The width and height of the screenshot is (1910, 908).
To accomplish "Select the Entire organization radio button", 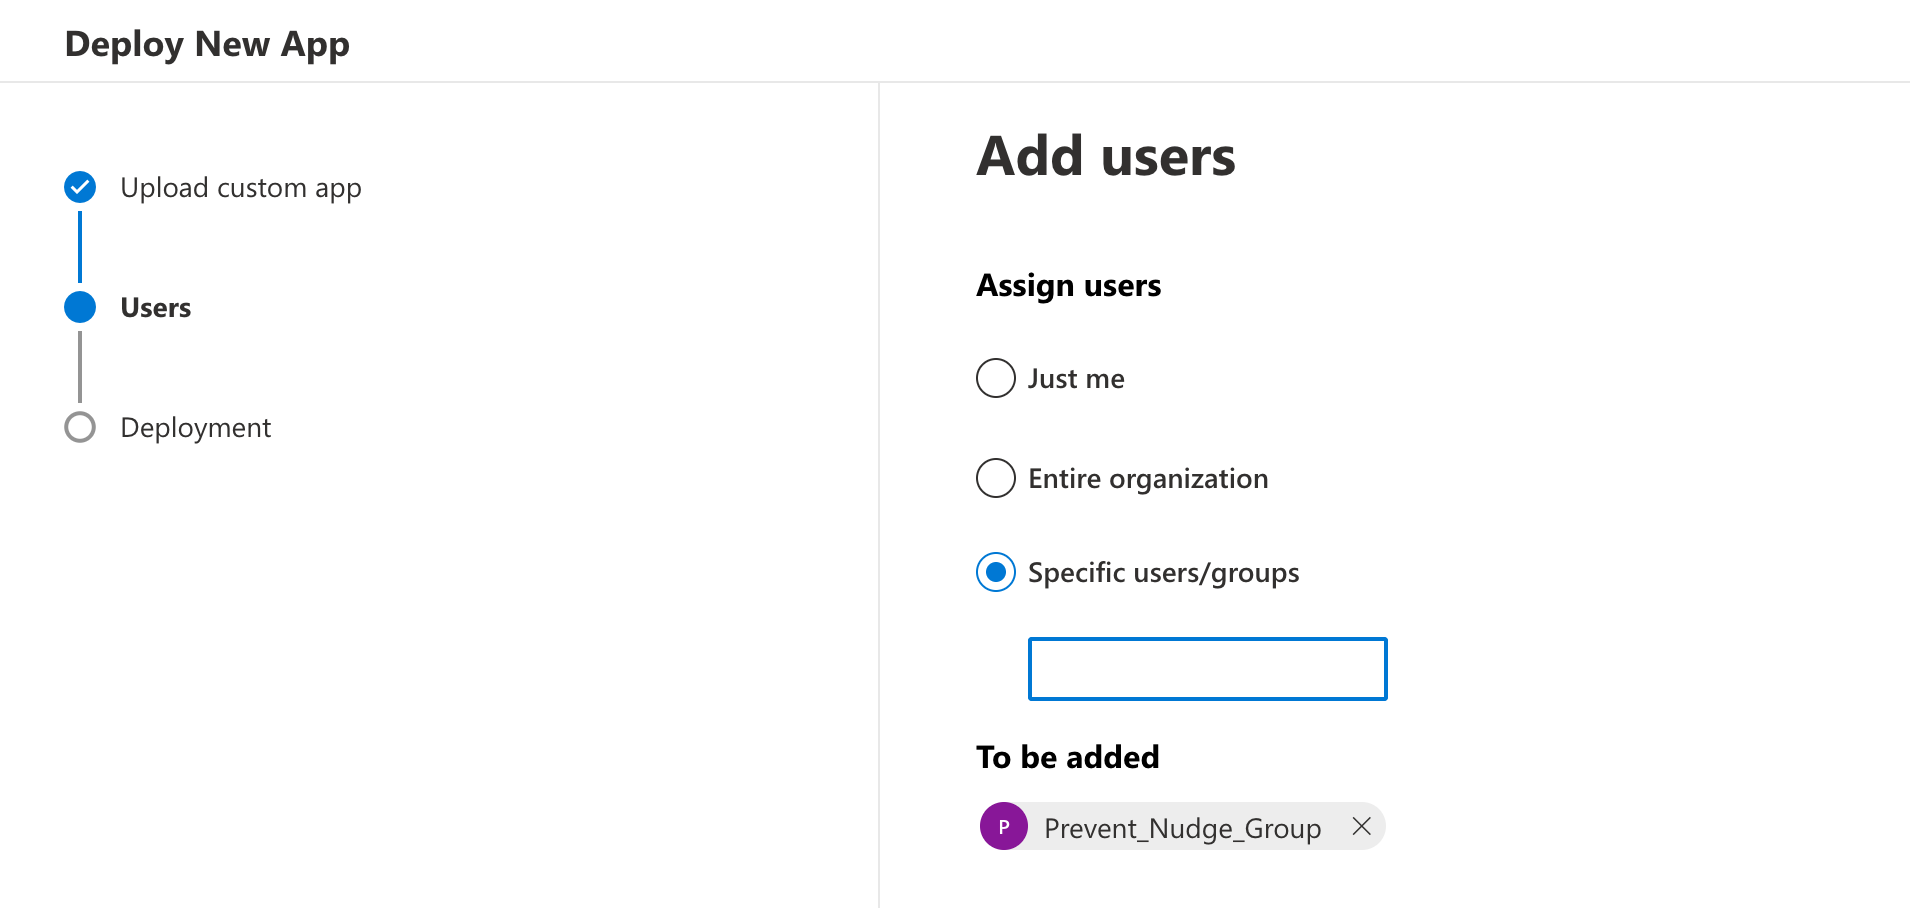I will click(995, 478).
